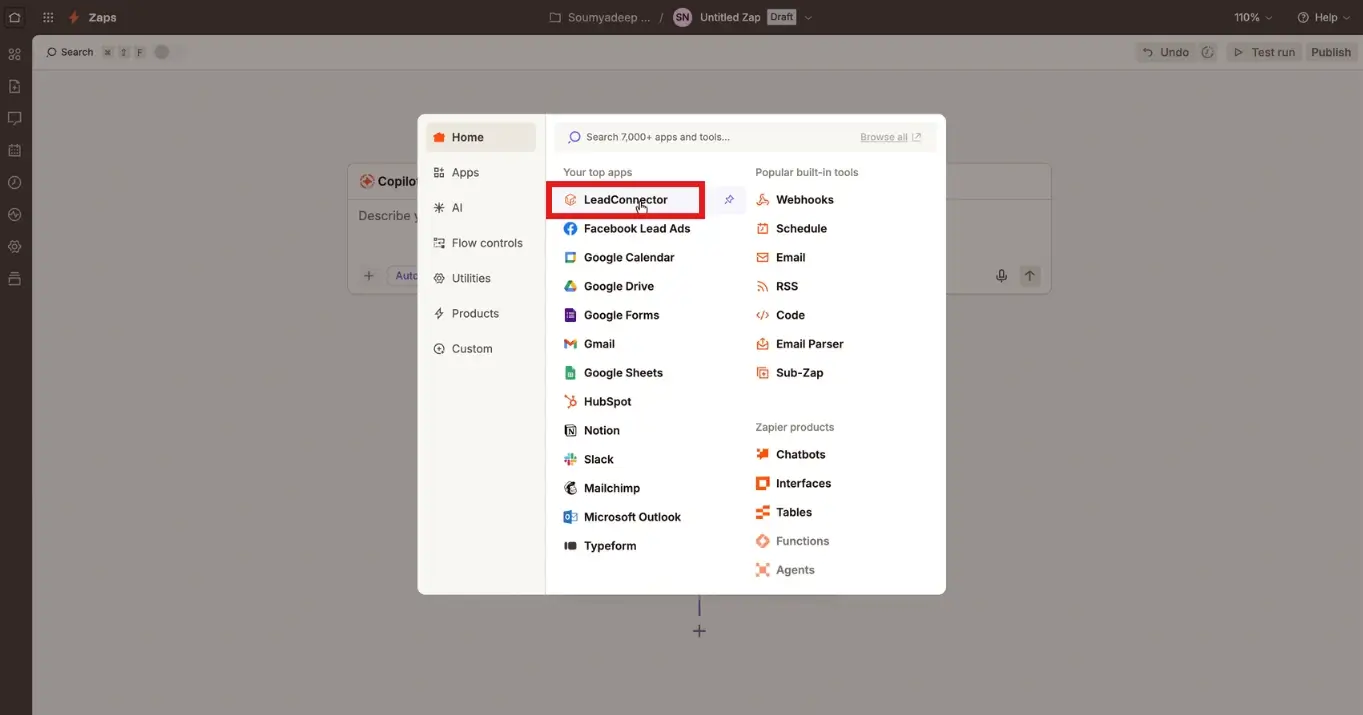
Task: Select Google Forms app
Action: (x=611, y=316)
